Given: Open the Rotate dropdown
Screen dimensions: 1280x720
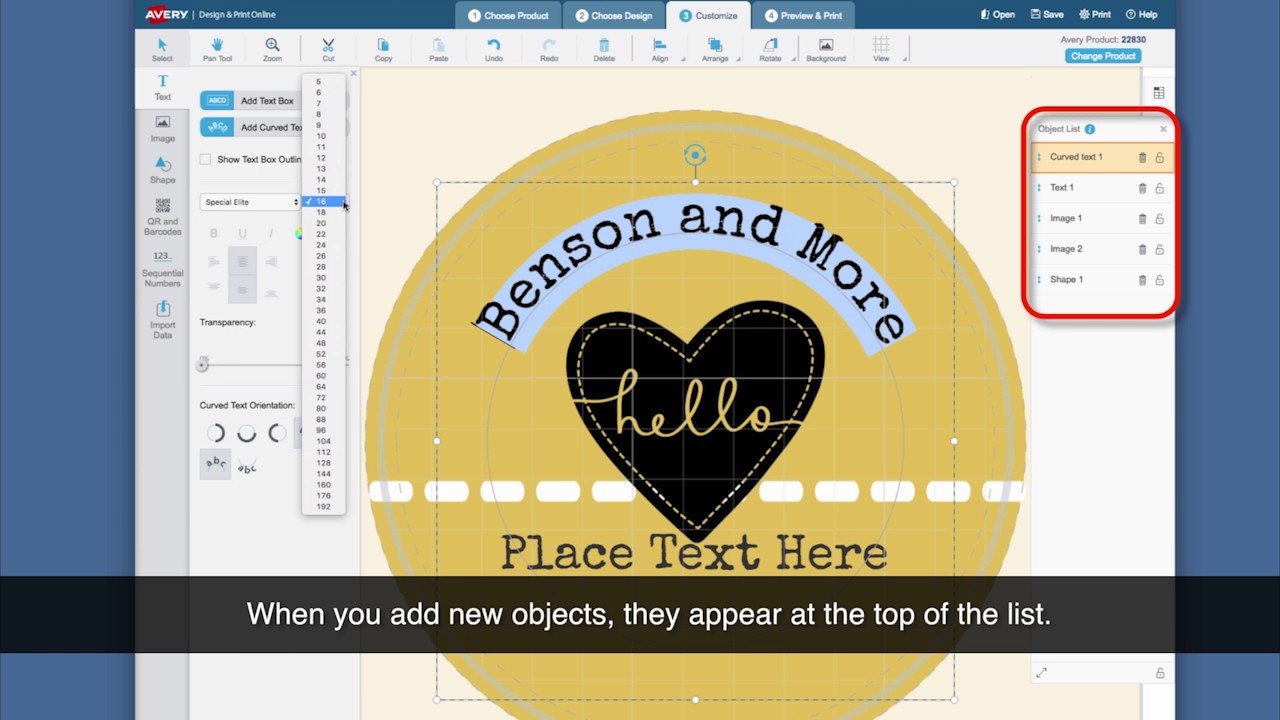Looking at the screenshot, I should tap(770, 49).
